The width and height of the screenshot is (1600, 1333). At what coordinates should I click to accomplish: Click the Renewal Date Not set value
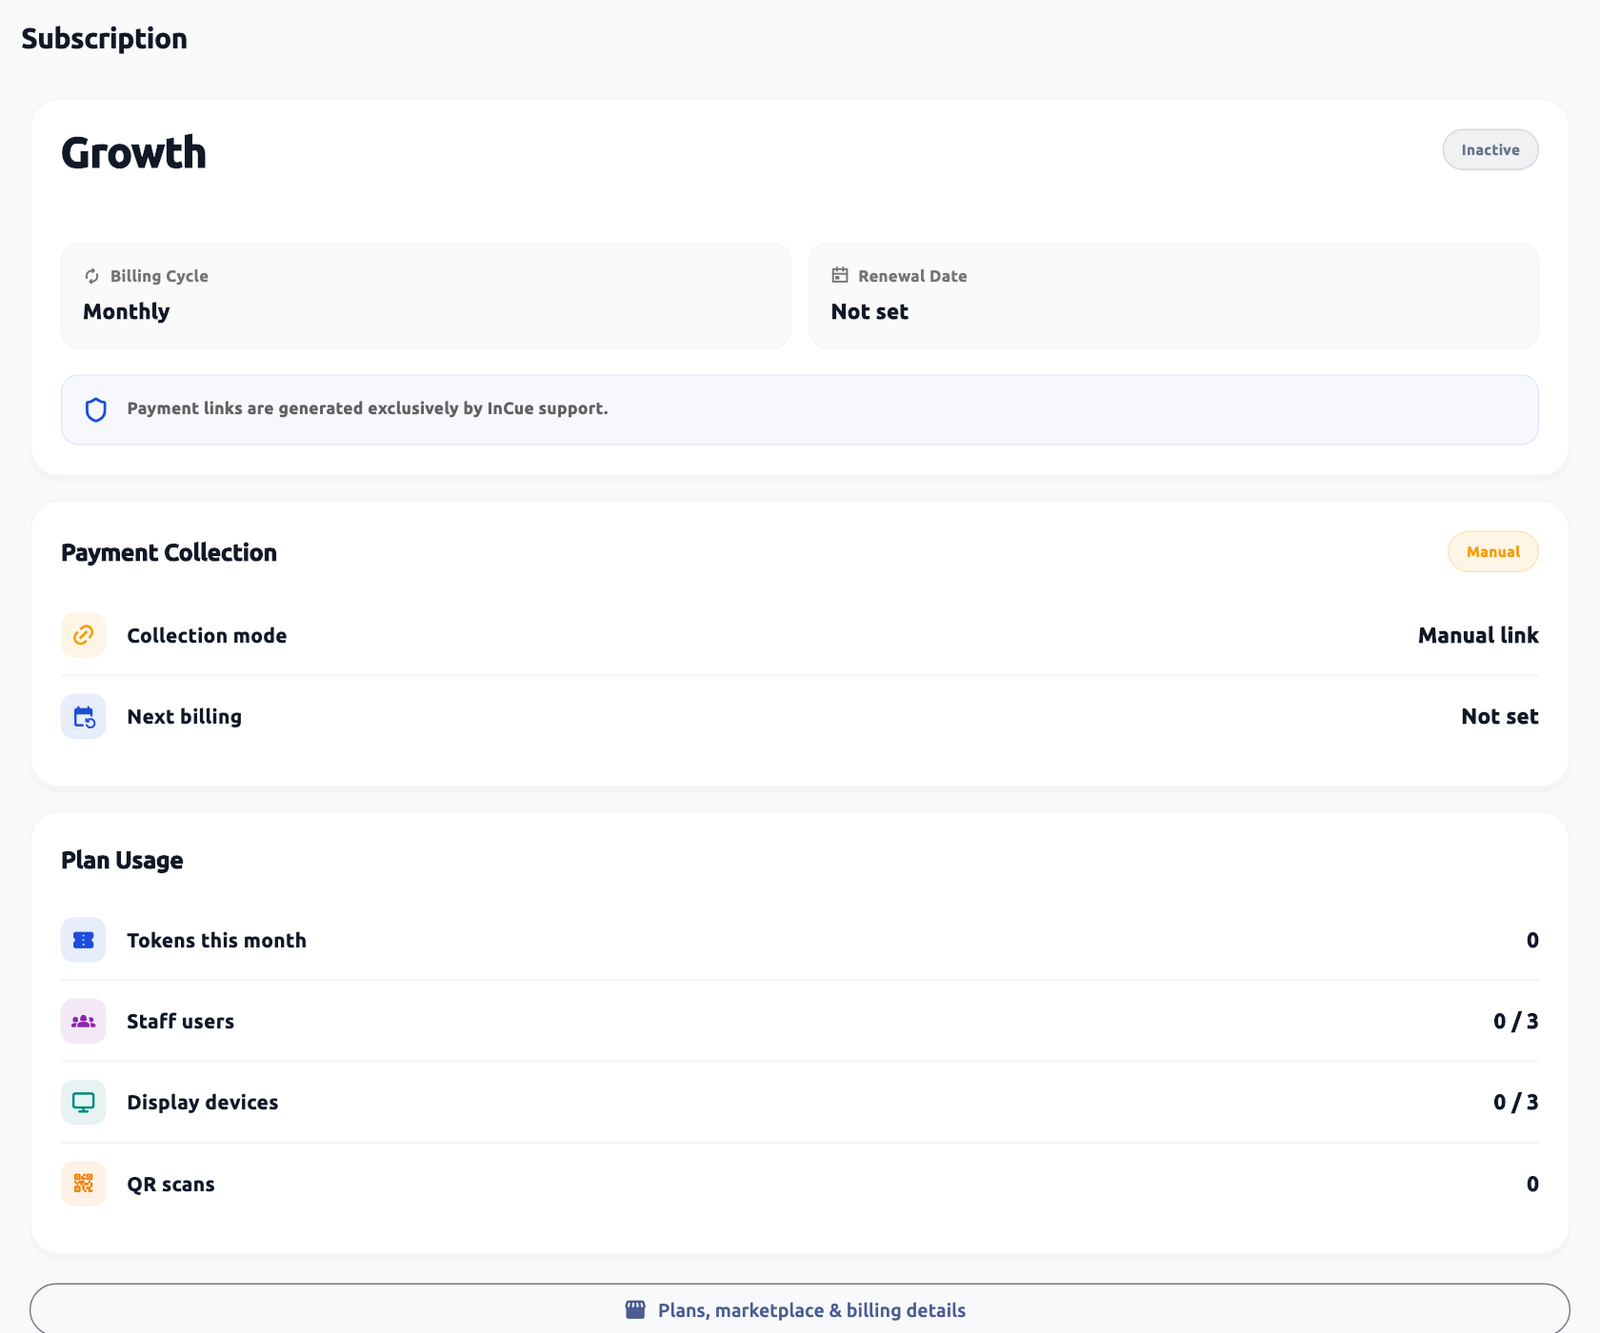pos(870,312)
